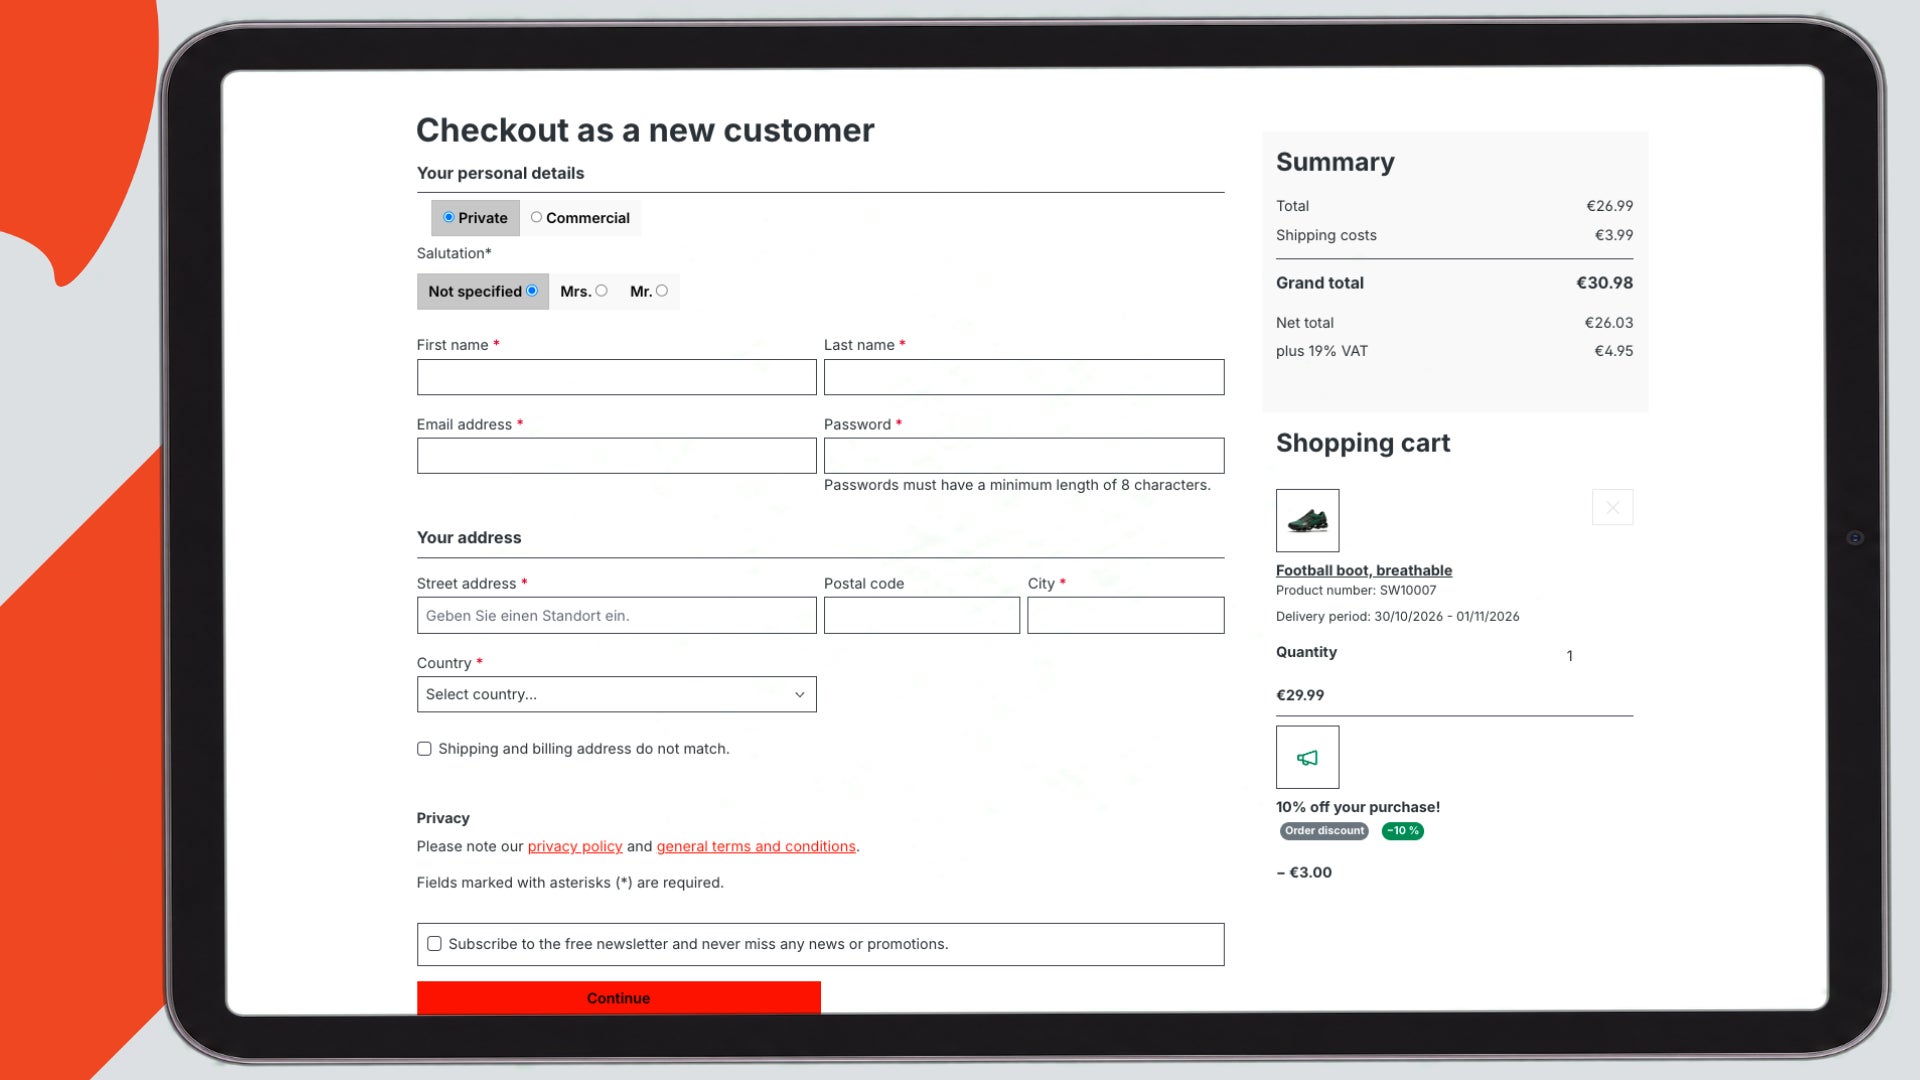The image size is (1920, 1080).
Task: Click the green -10 % badge
Action: click(1402, 831)
